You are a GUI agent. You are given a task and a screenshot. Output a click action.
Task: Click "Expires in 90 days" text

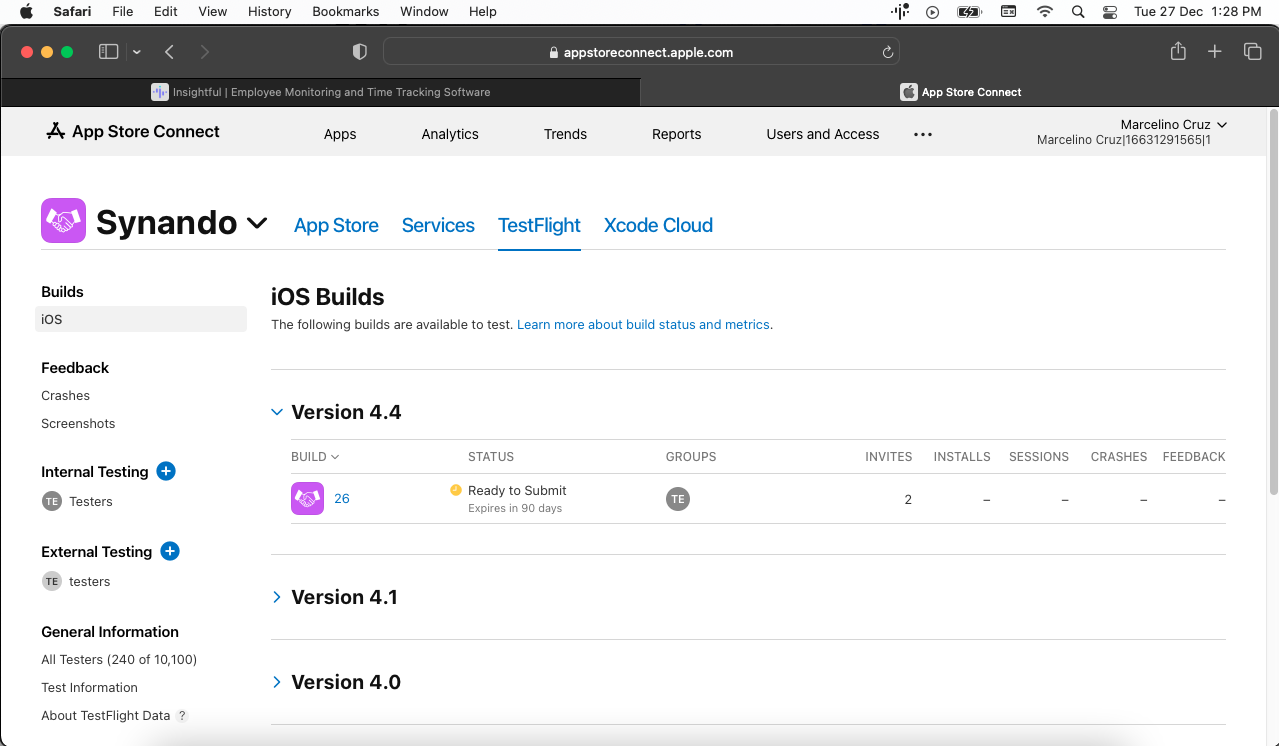[515, 508]
